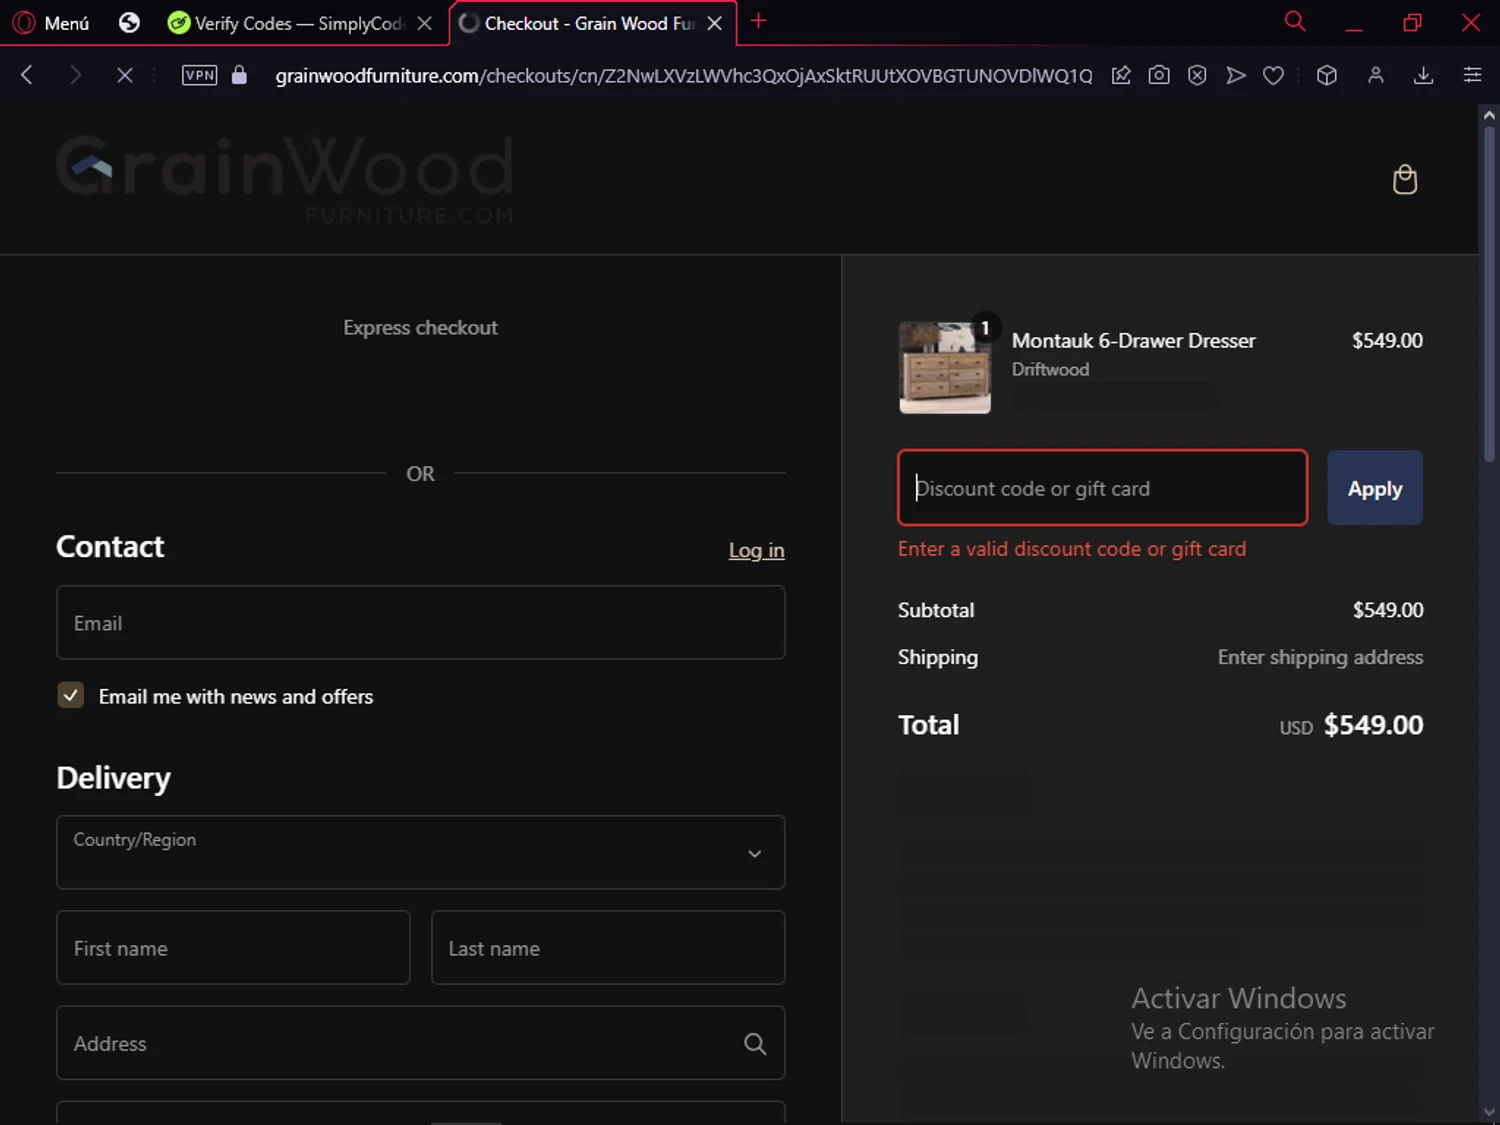This screenshot has height=1125, width=1500.
Task: Click 'Enter a valid discount code' error text
Action: click(x=1072, y=549)
